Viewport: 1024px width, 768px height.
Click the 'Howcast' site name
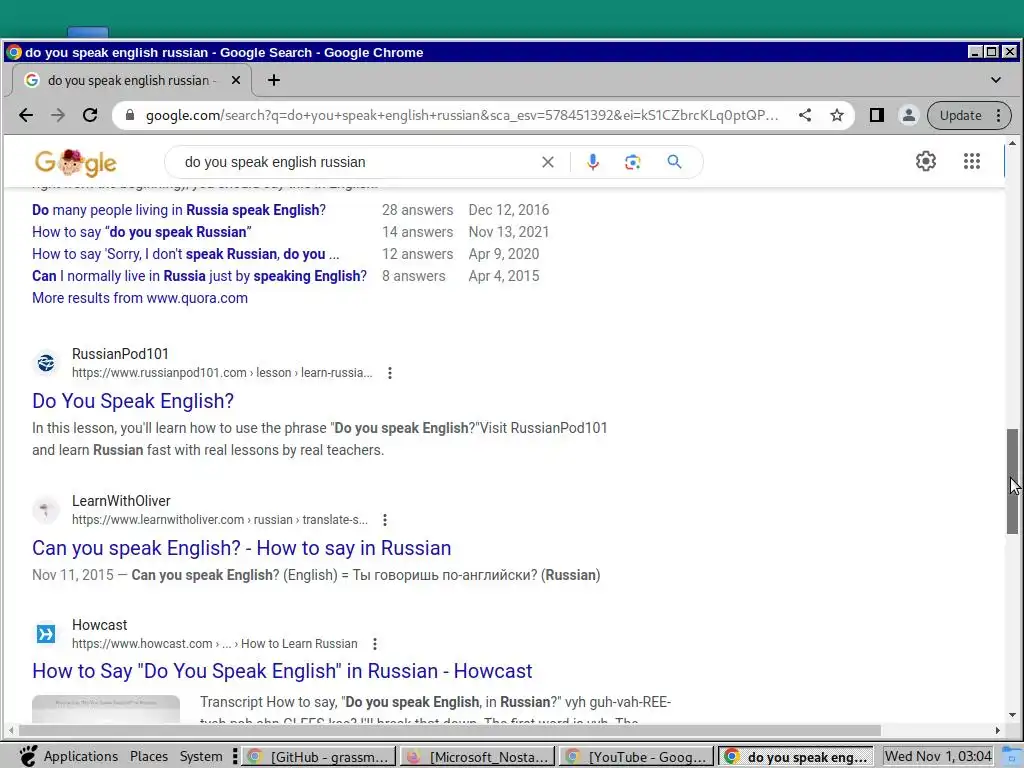click(99, 625)
